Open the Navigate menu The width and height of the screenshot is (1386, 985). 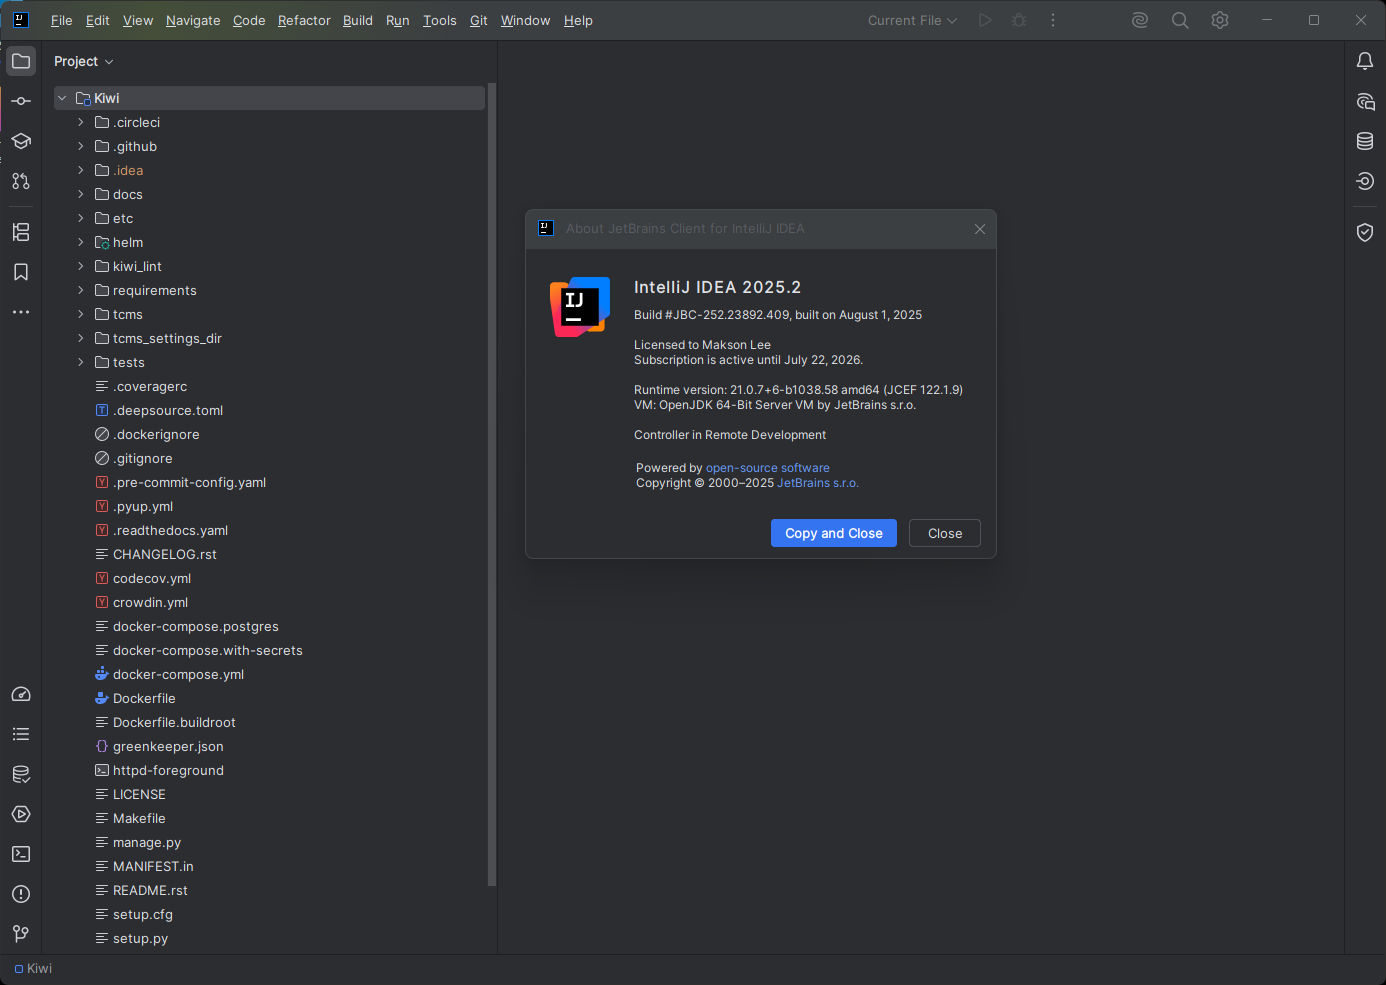click(193, 20)
